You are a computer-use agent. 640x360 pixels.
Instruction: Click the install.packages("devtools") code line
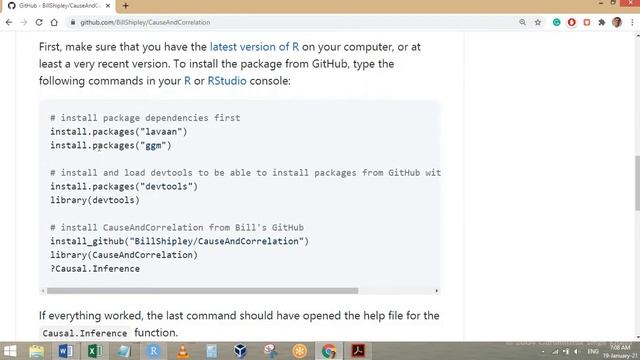pos(124,187)
